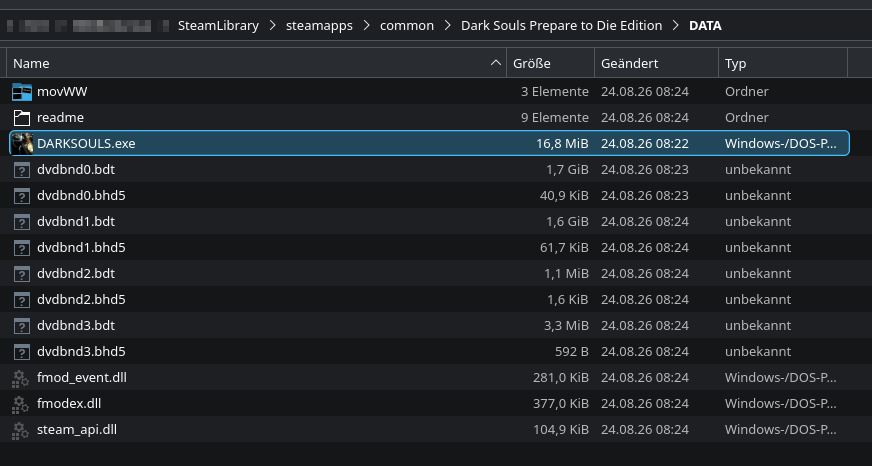Click the 61,7 KiB size value
Image resolution: width=872 pixels, height=466 pixels.
coord(564,247)
